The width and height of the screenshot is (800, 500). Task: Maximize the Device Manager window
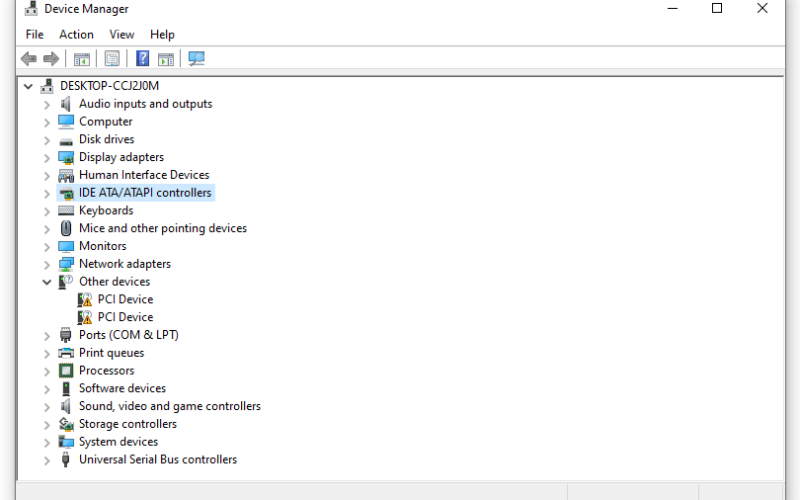717,8
